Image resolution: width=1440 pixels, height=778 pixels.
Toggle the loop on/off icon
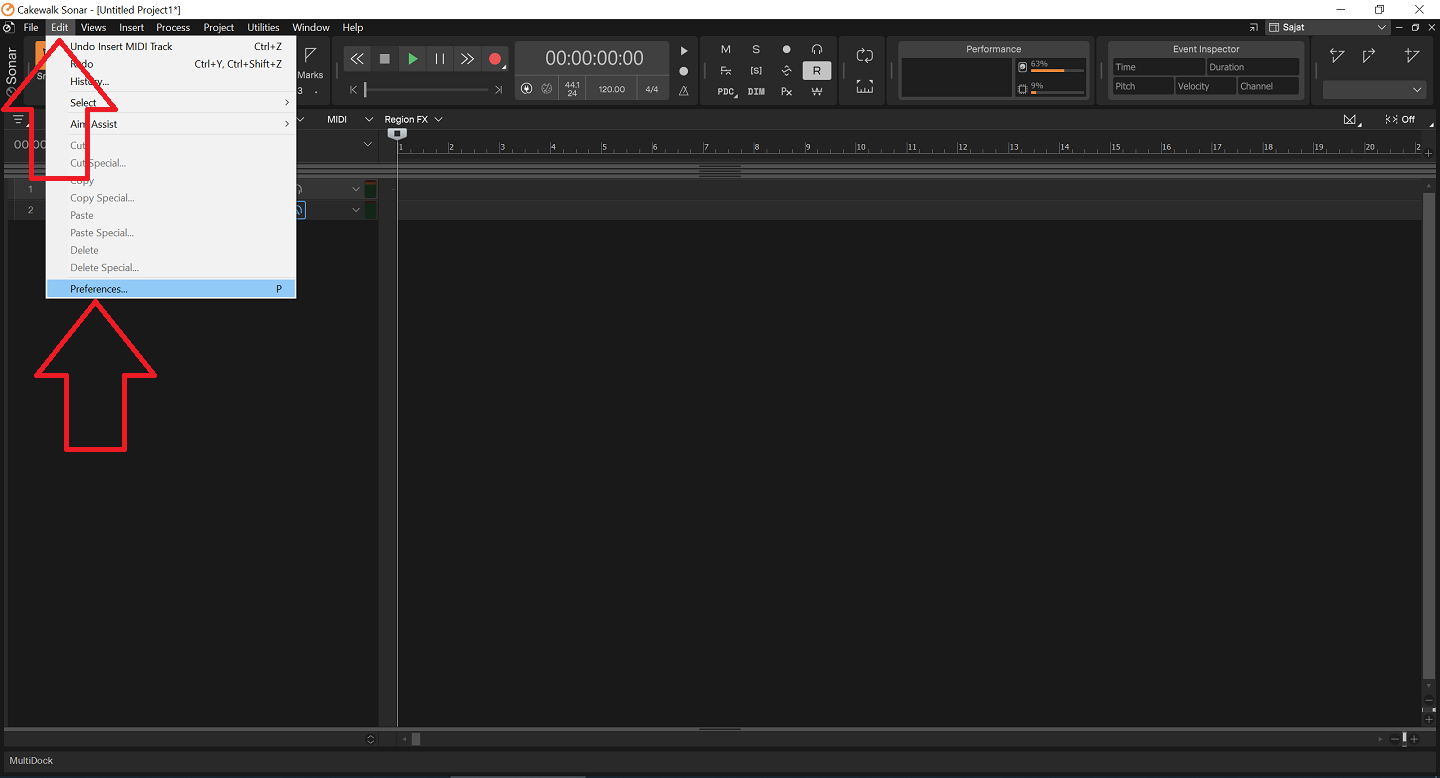865,56
